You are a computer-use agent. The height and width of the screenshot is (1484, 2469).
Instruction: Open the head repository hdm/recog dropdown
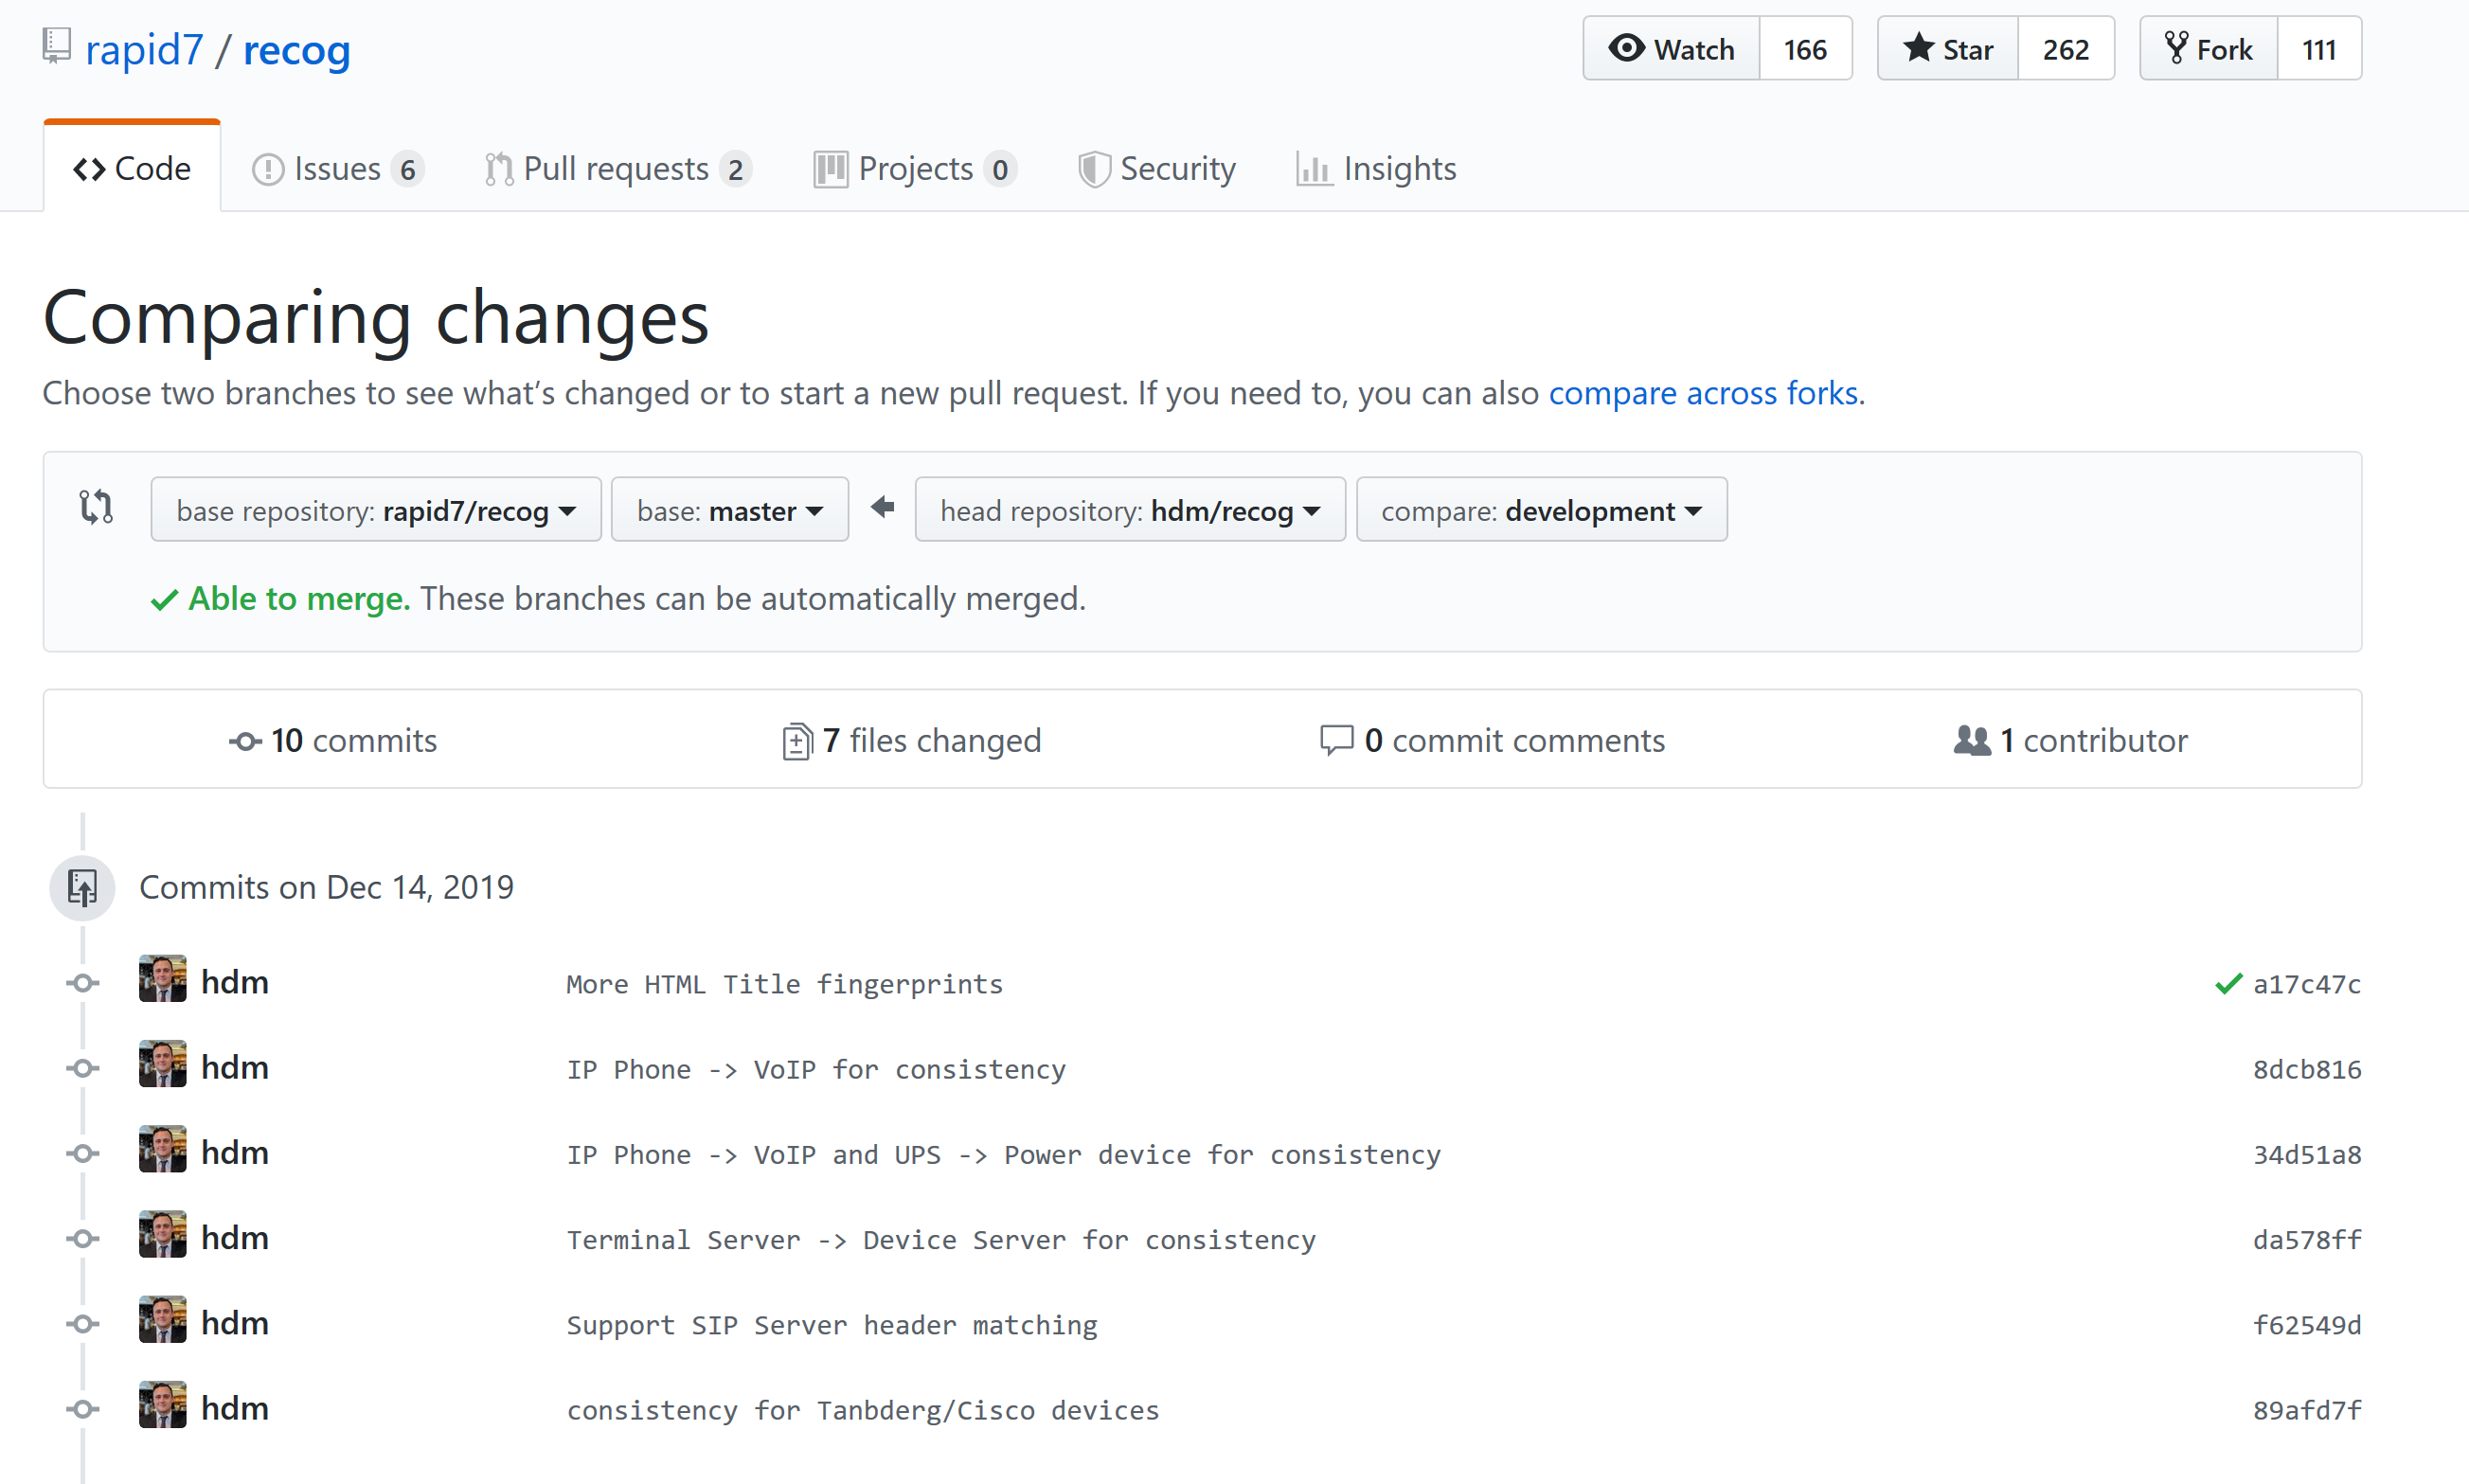point(1129,509)
